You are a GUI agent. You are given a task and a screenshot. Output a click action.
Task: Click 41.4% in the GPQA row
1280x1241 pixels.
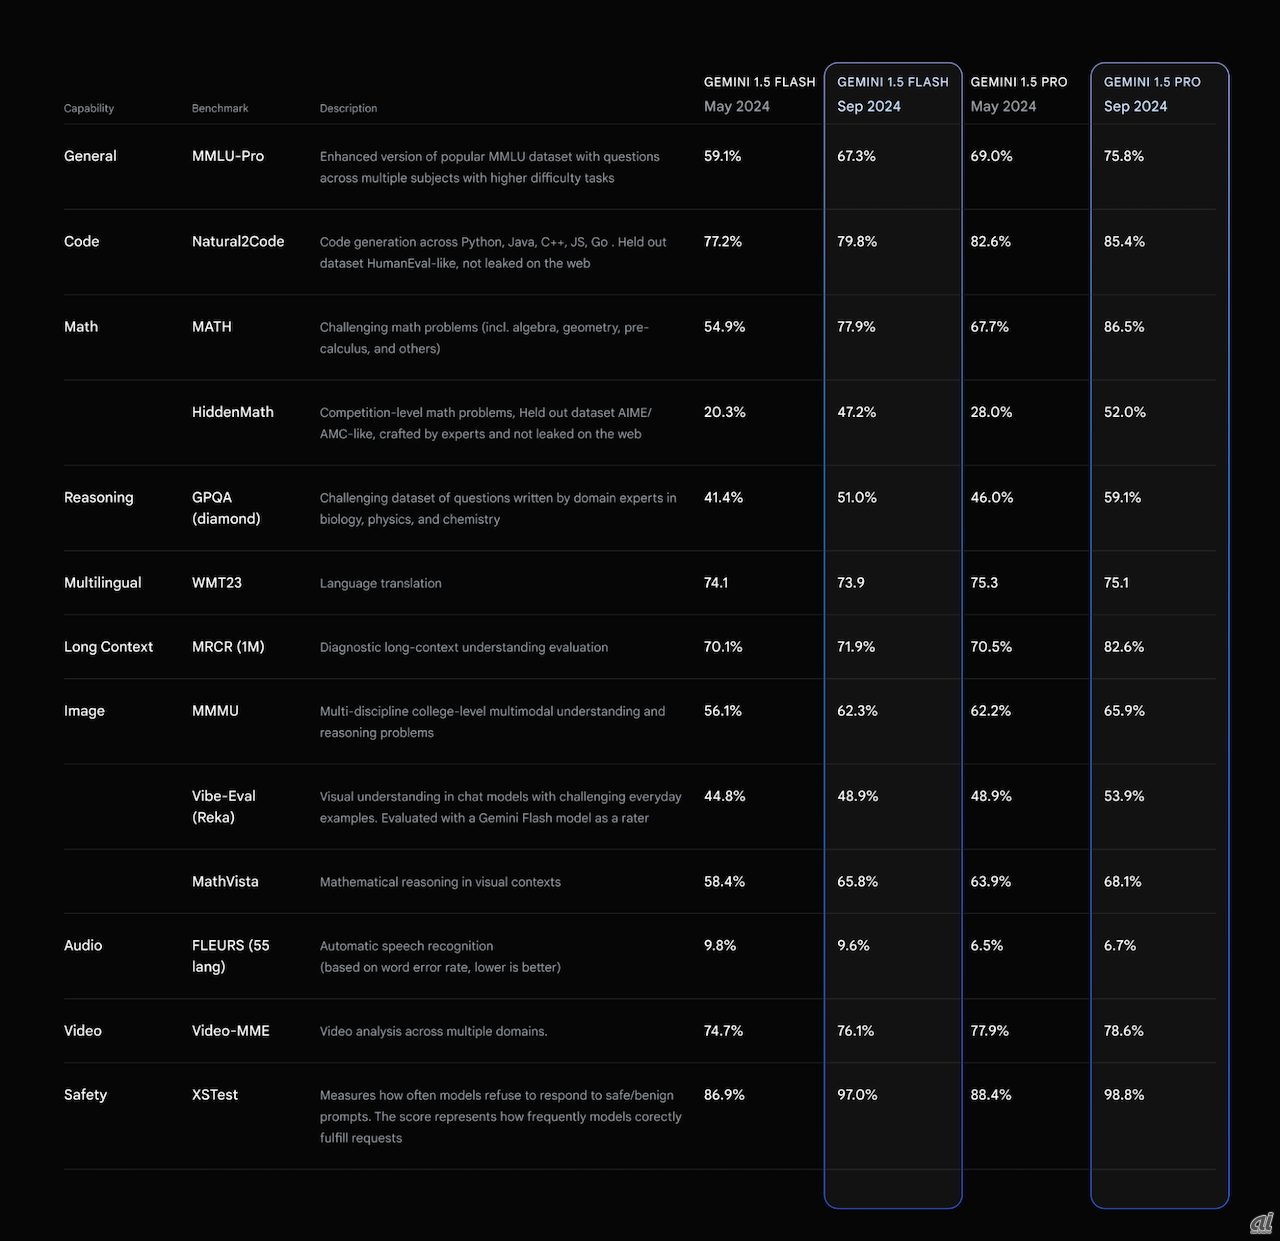point(723,497)
